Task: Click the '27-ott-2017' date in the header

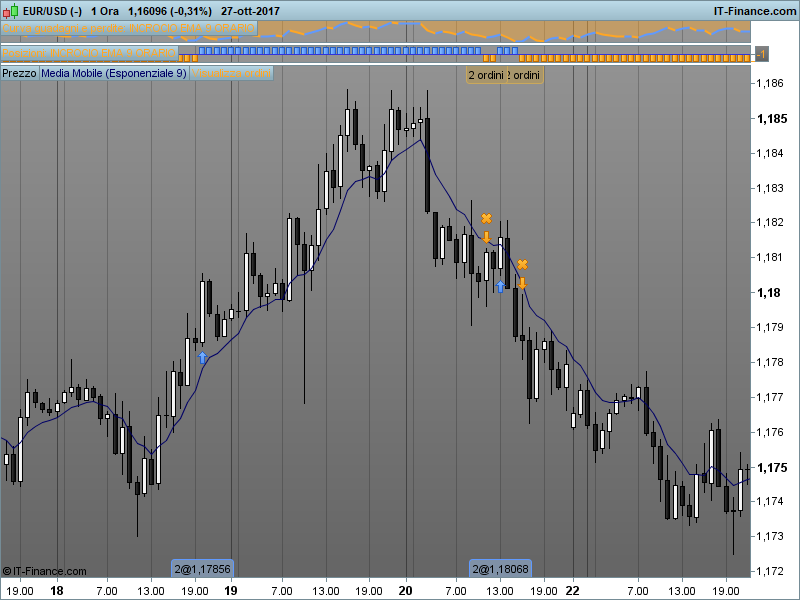Action: (x=251, y=11)
